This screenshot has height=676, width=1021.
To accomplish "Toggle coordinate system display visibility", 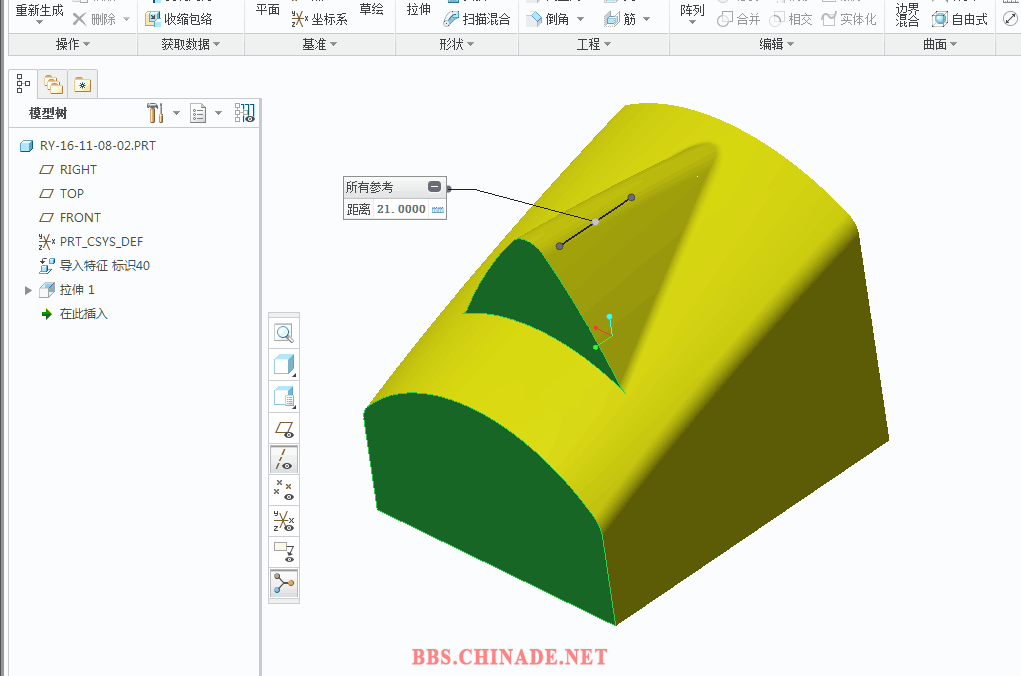I will pyautogui.click(x=284, y=521).
